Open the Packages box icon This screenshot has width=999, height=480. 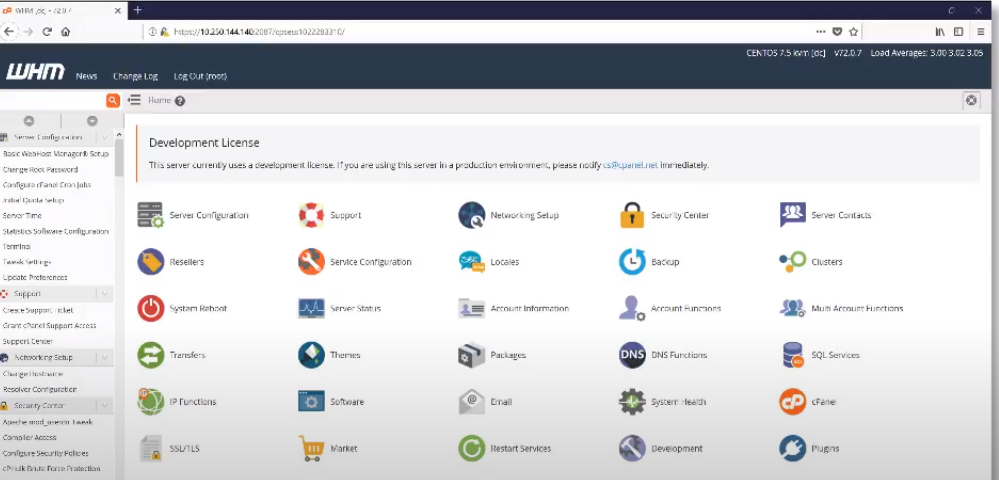point(471,355)
